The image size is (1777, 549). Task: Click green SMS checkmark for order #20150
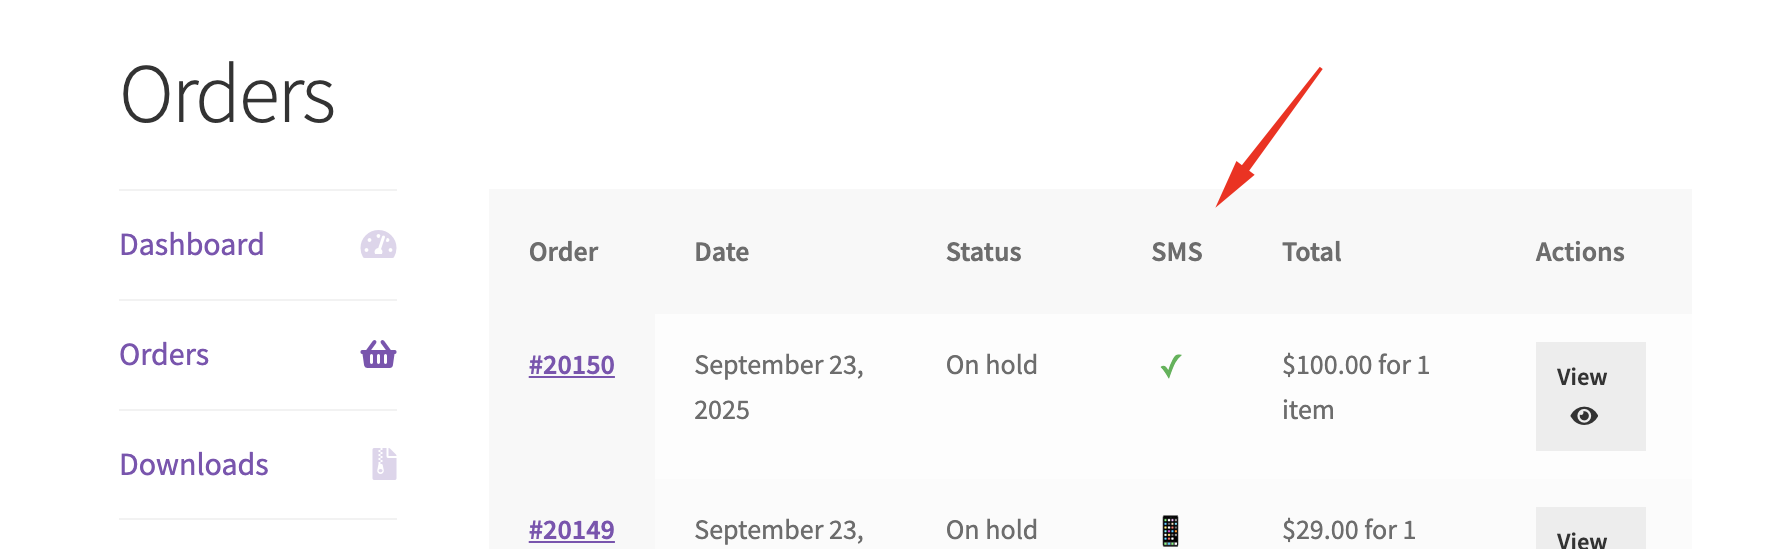pyautogui.click(x=1171, y=366)
